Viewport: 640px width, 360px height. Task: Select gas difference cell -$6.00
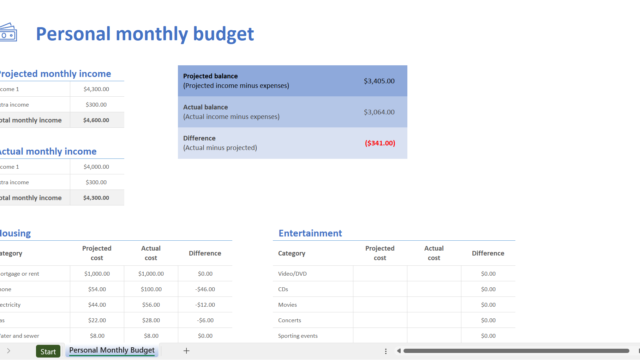click(205, 320)
